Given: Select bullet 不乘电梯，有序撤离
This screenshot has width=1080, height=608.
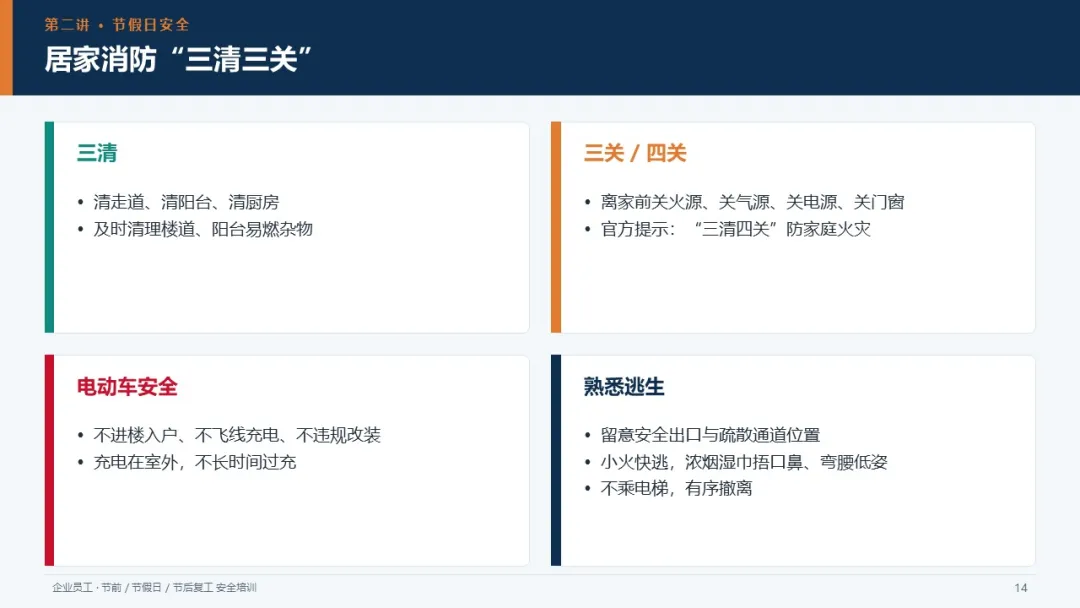Looking at the screenshot, I should (676, 488).
